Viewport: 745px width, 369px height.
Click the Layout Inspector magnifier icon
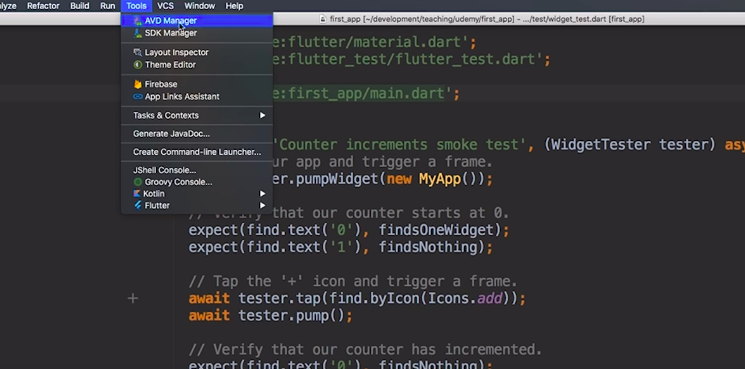(137, 52)
